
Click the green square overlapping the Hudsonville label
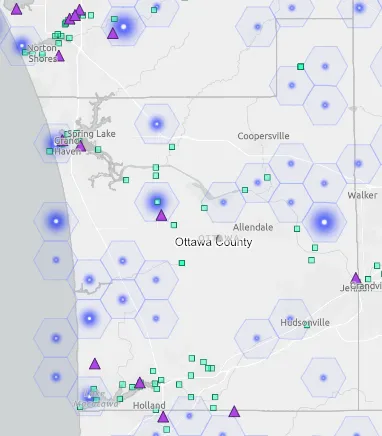coord(307,325)
